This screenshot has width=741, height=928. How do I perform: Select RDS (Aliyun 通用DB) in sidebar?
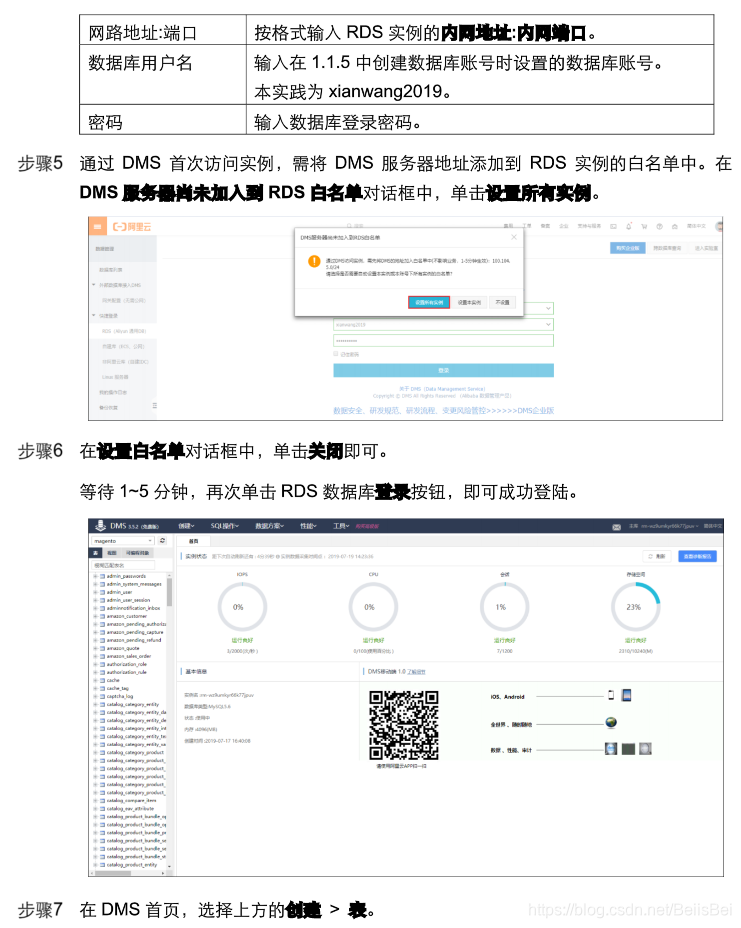(124, 331)
